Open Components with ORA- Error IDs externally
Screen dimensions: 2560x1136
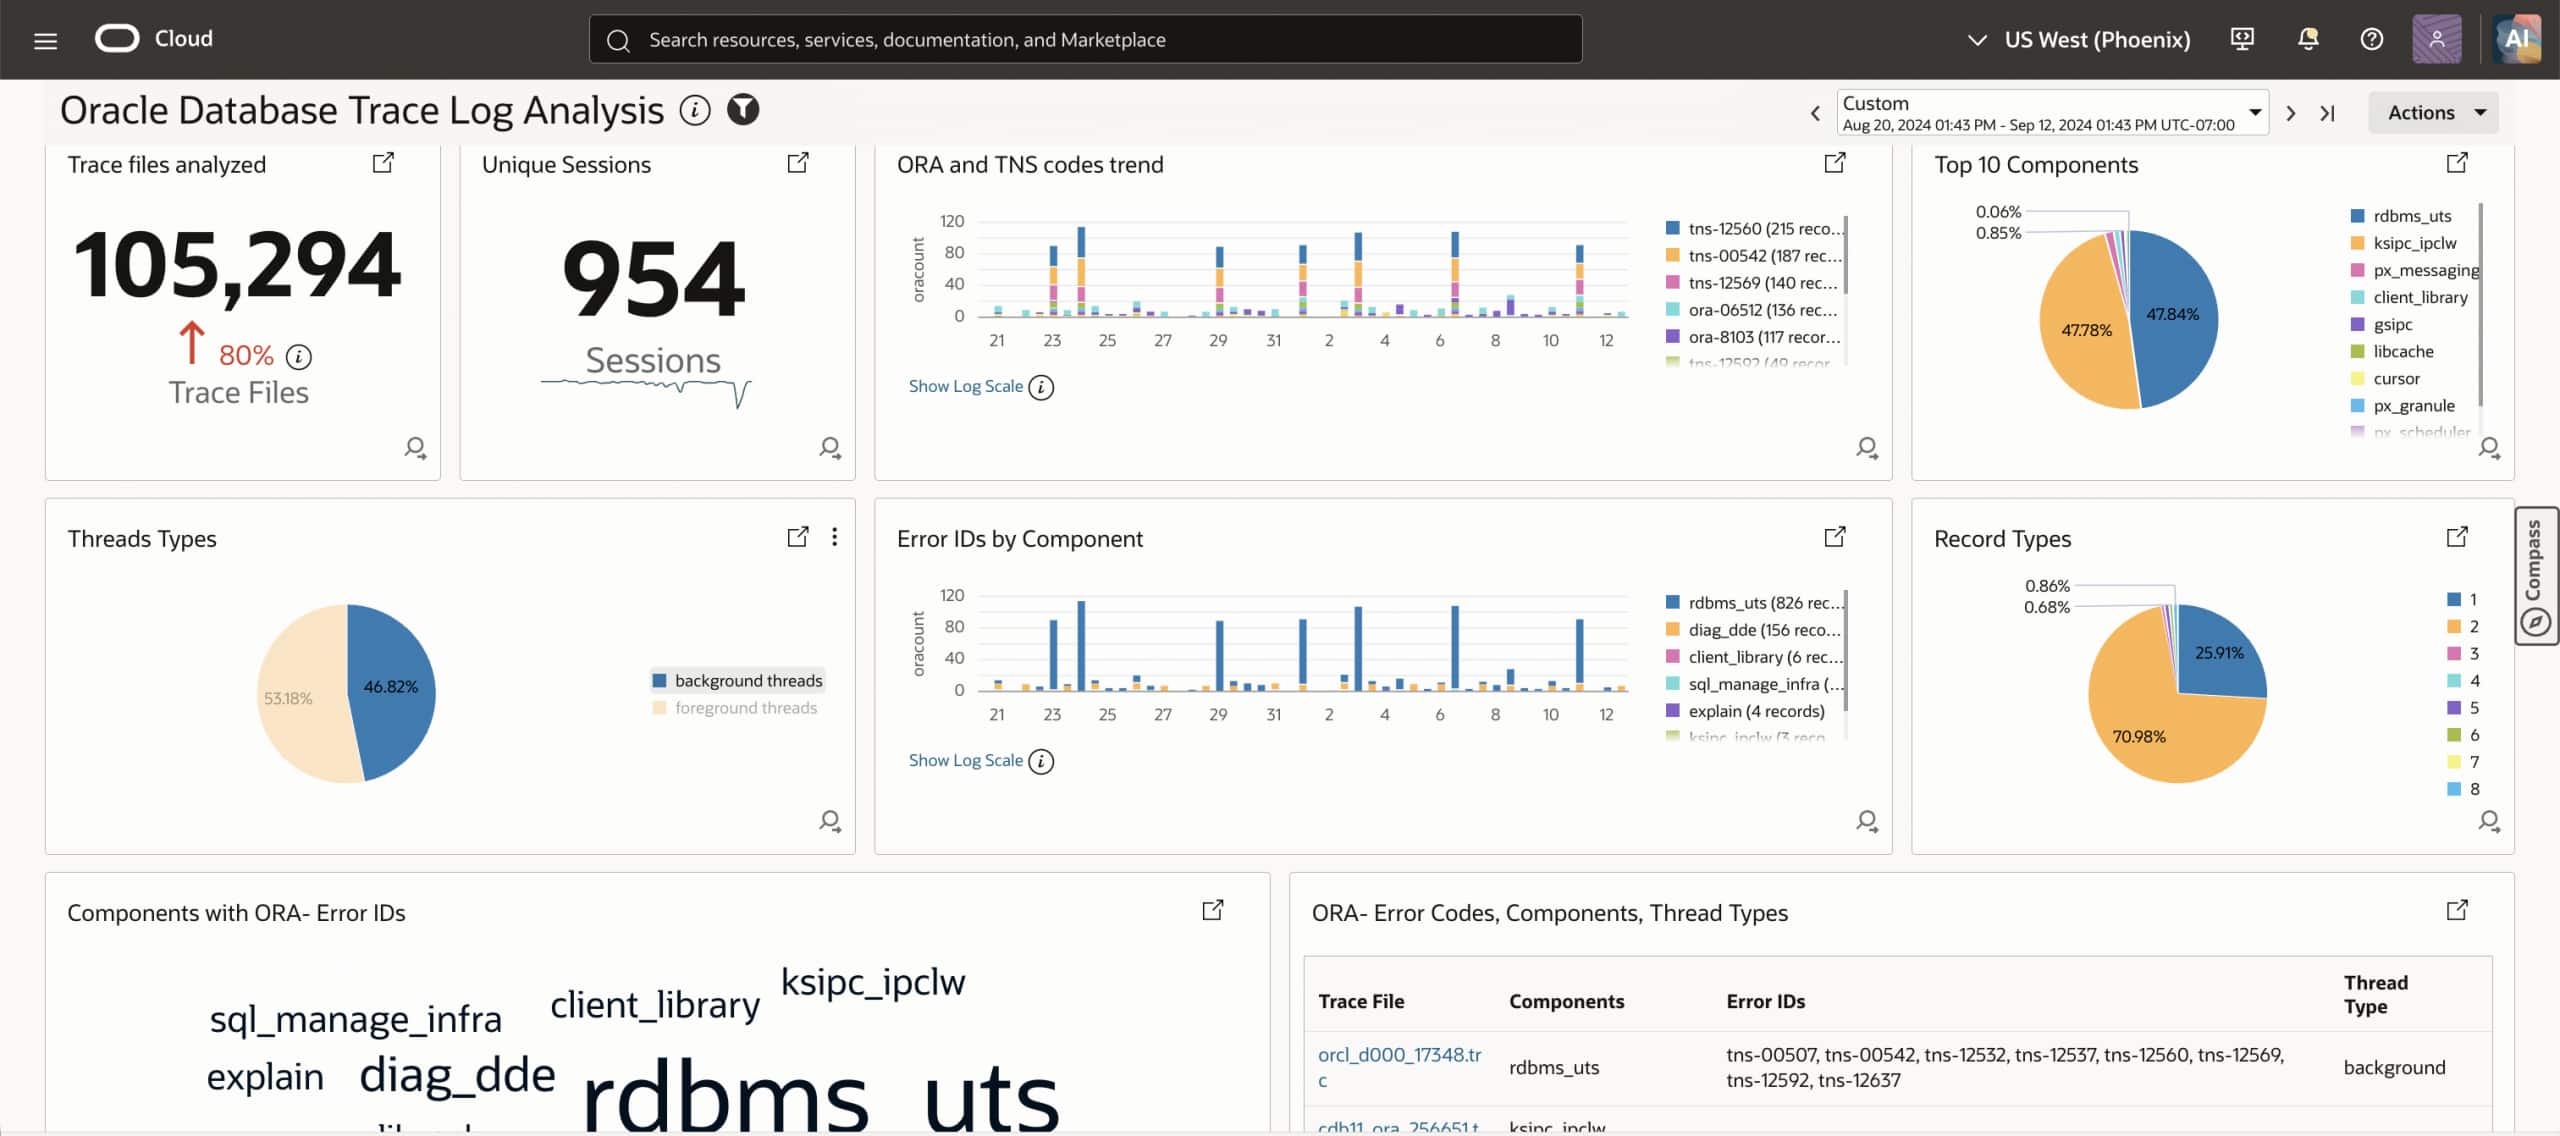(1213, 911)
